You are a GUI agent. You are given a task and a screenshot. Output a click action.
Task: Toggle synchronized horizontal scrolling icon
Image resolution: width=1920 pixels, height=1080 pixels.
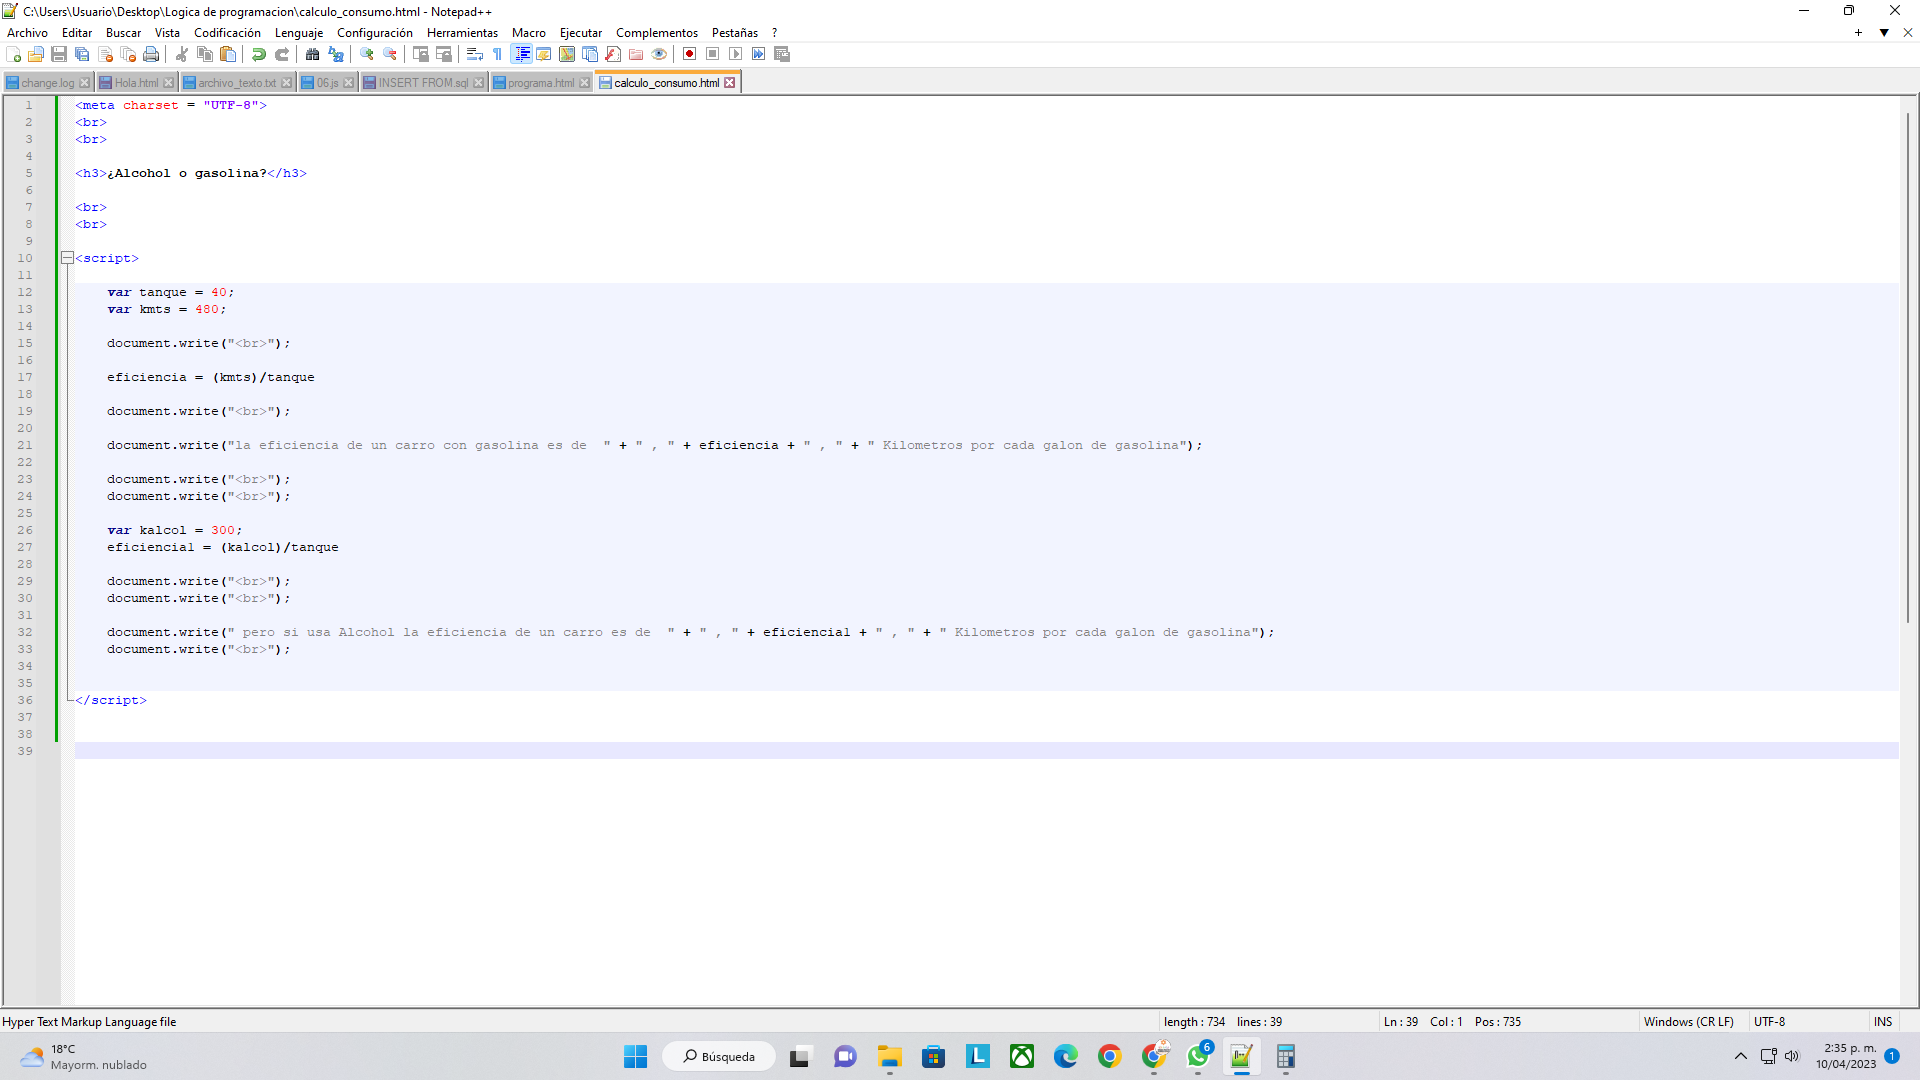[x=444, y=54]
